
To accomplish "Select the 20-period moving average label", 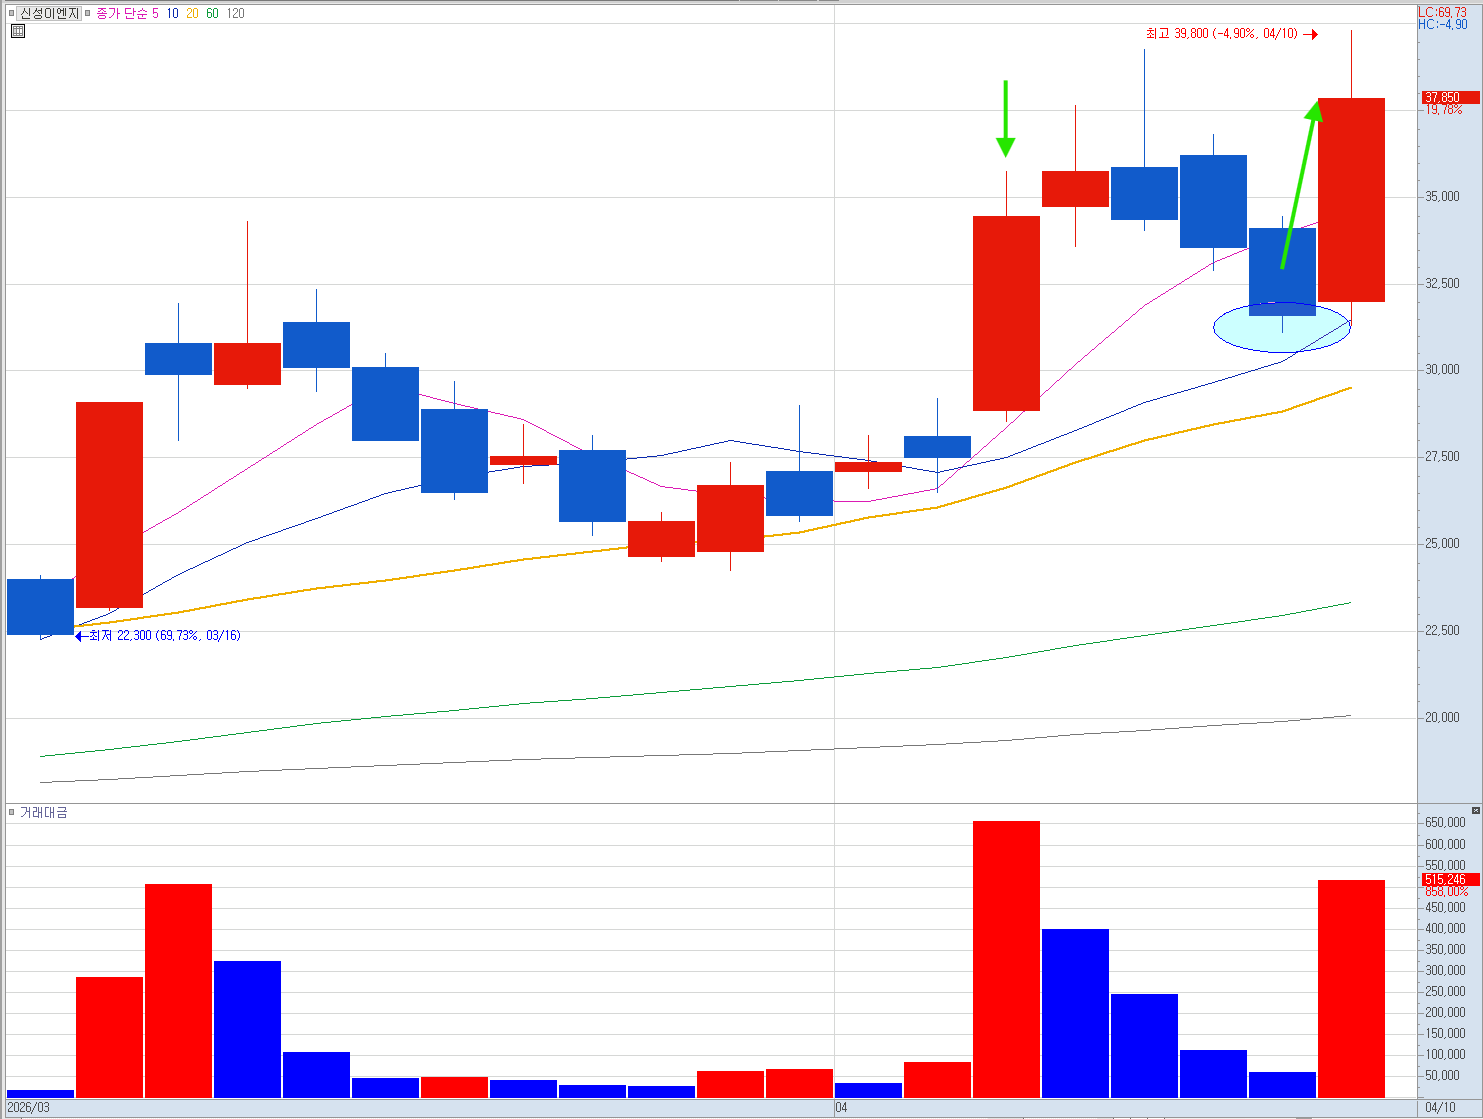I will click(x=192, y=13).
